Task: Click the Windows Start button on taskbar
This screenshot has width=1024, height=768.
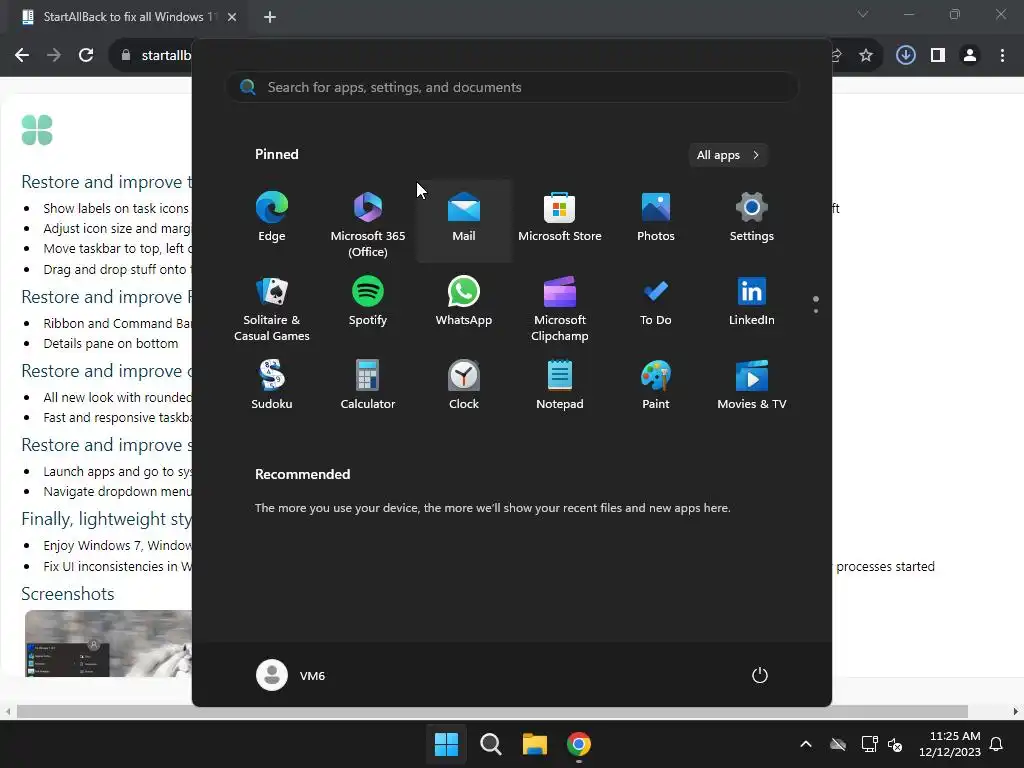Action: click(446, 744)
